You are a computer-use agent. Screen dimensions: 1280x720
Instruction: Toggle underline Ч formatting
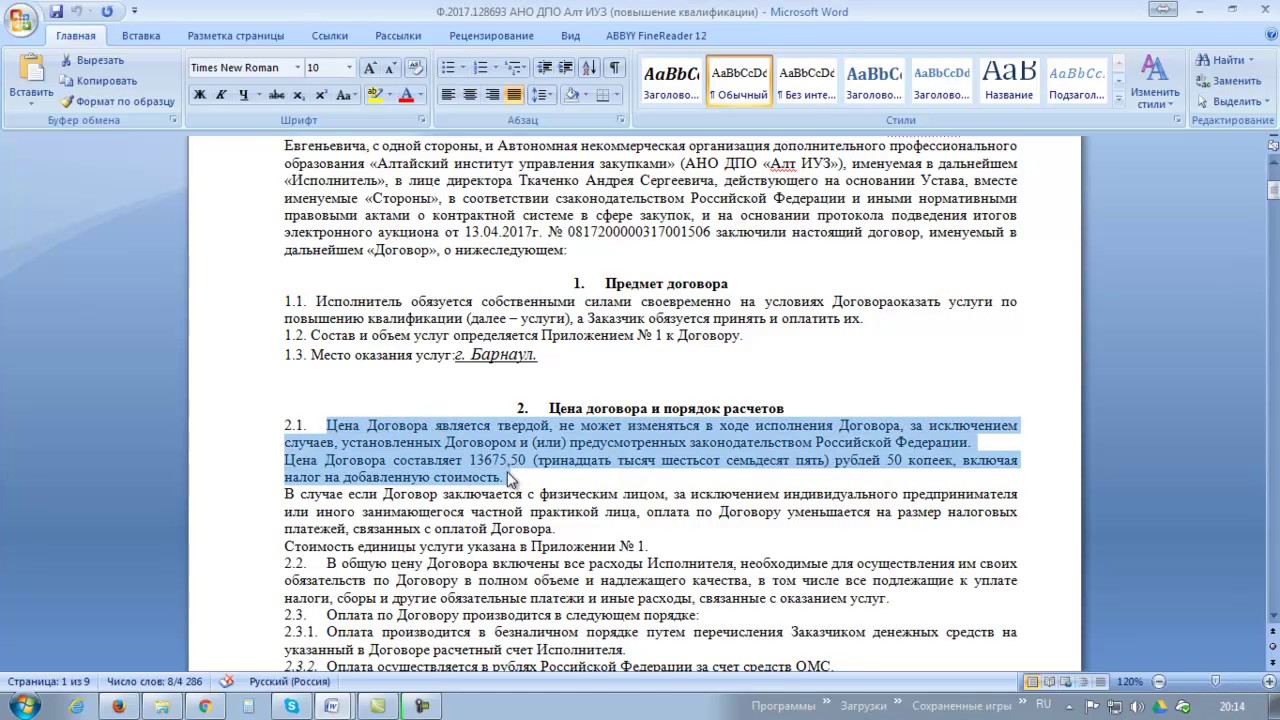pyautogui.click(x=242, y=95)
